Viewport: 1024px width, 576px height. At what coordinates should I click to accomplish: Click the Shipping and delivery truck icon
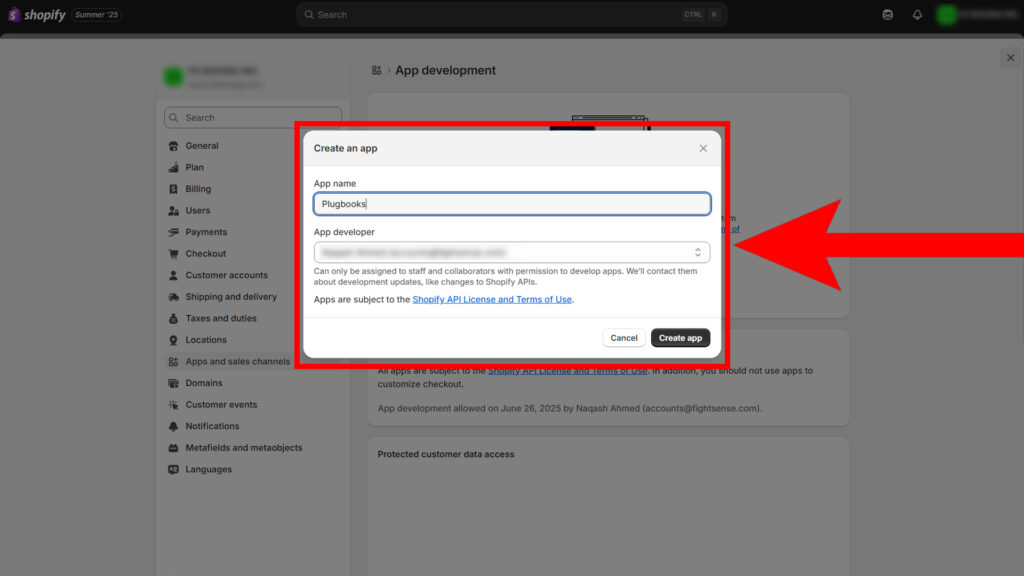coord(173,296)
